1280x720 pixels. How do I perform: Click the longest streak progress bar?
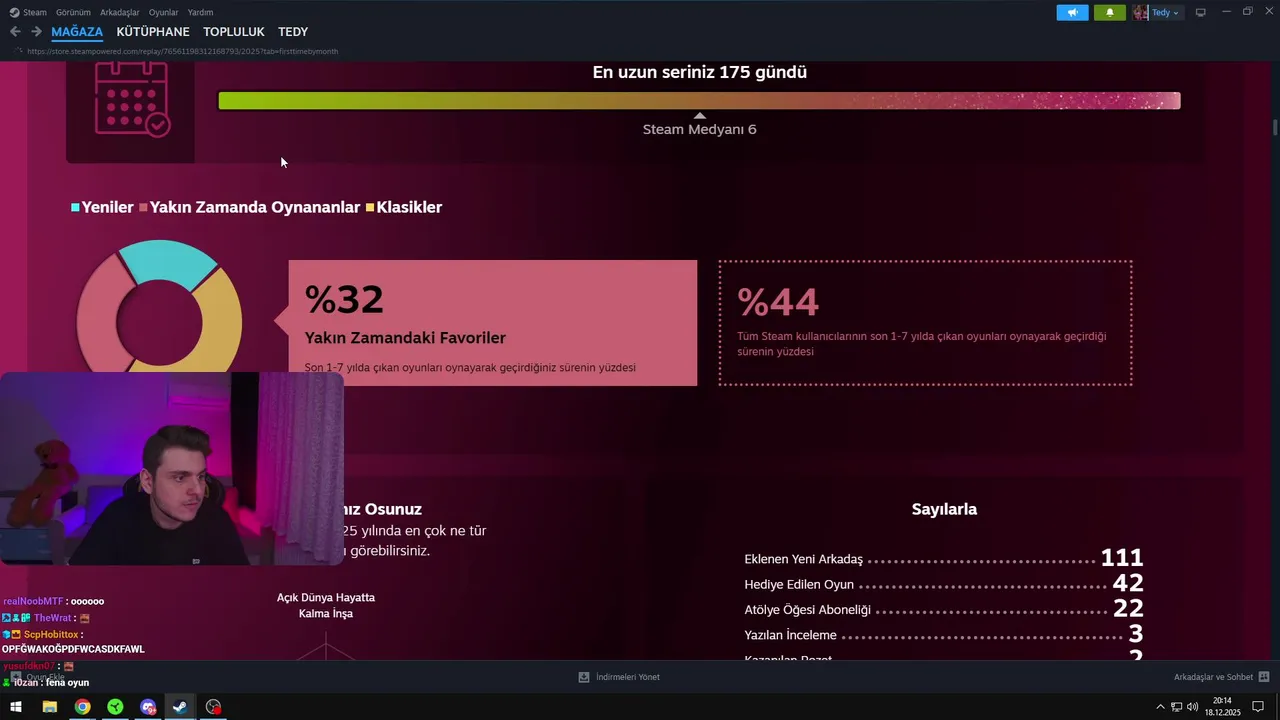coord(699,100)
